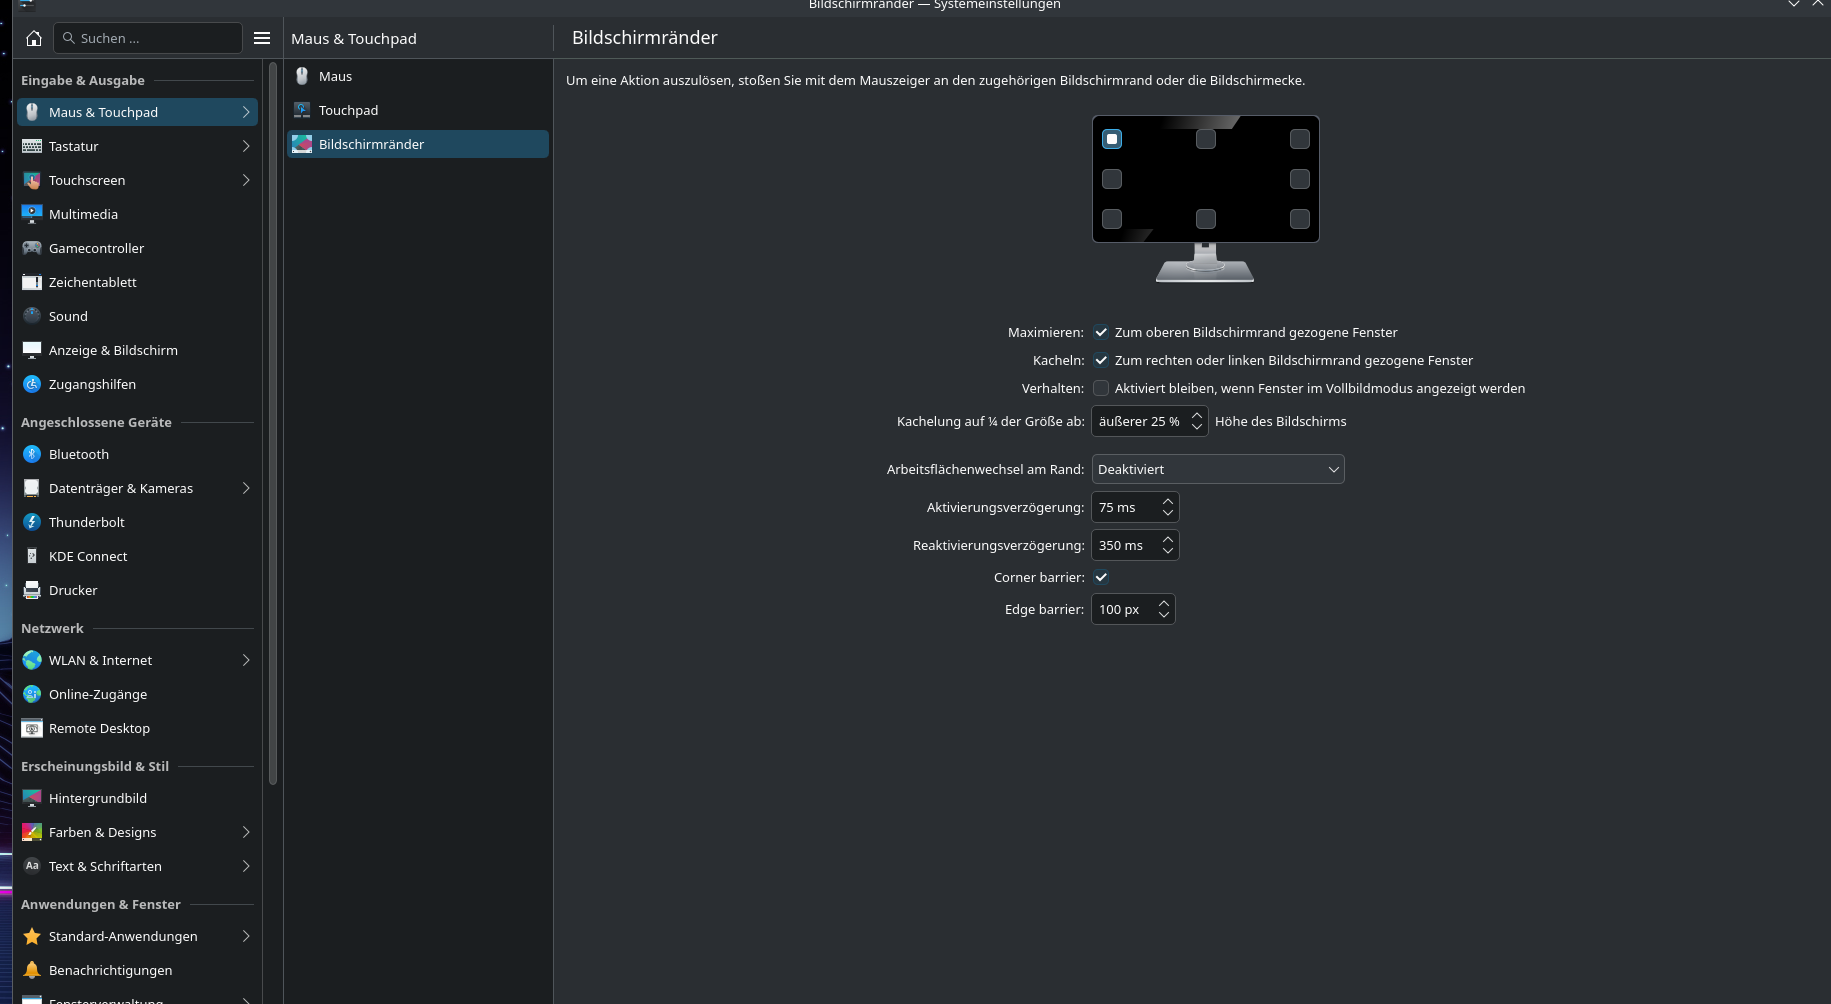This screenshot has width=1831, height=1004.
Task: Select the top-left screen corner on the monitor
Action: (x=1112, y=139)
